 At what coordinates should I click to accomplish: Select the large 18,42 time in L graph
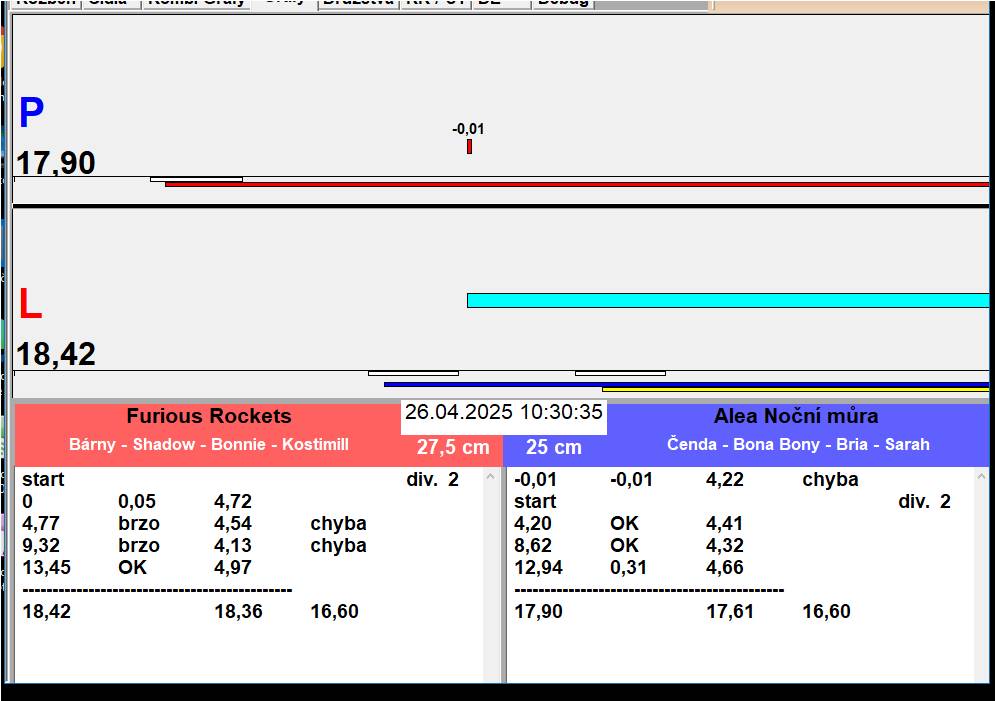(56, 354)
